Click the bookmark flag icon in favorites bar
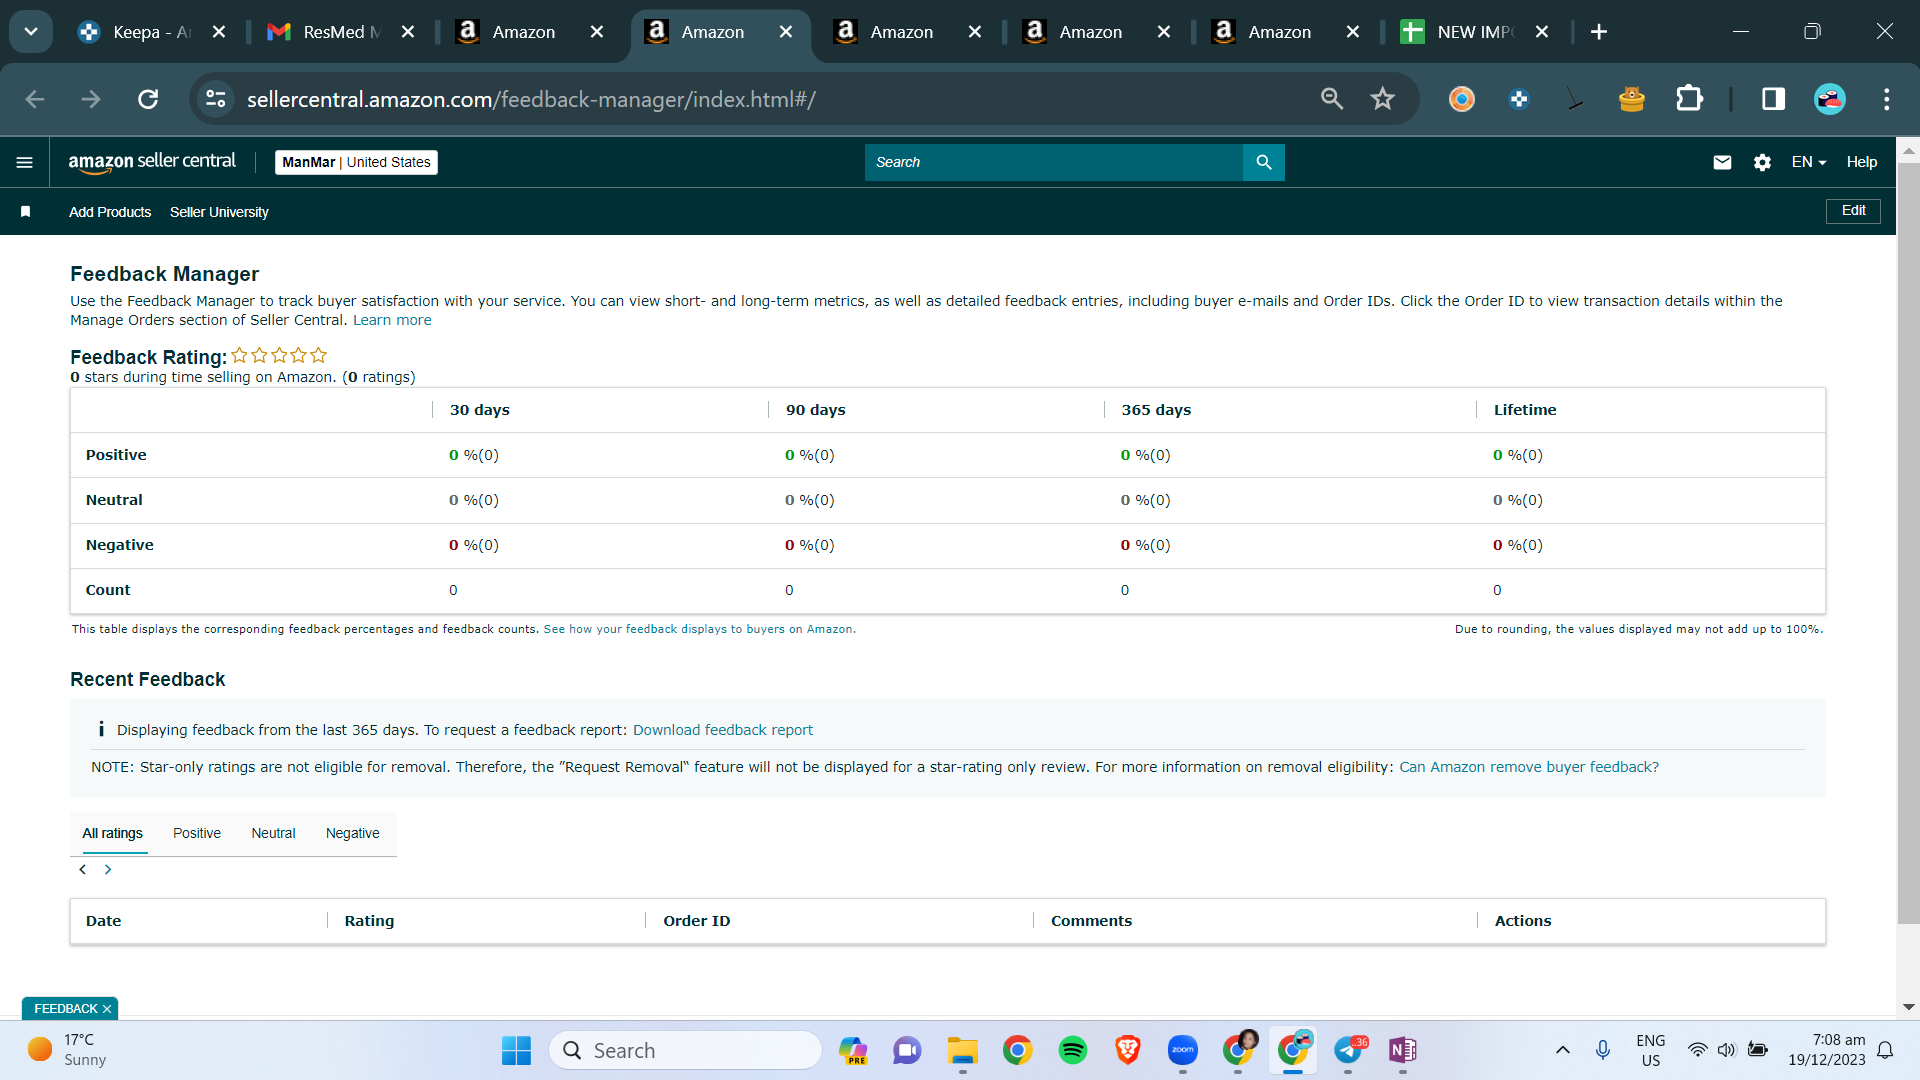The image size is (1920, 1080). (x=26, y=212)
